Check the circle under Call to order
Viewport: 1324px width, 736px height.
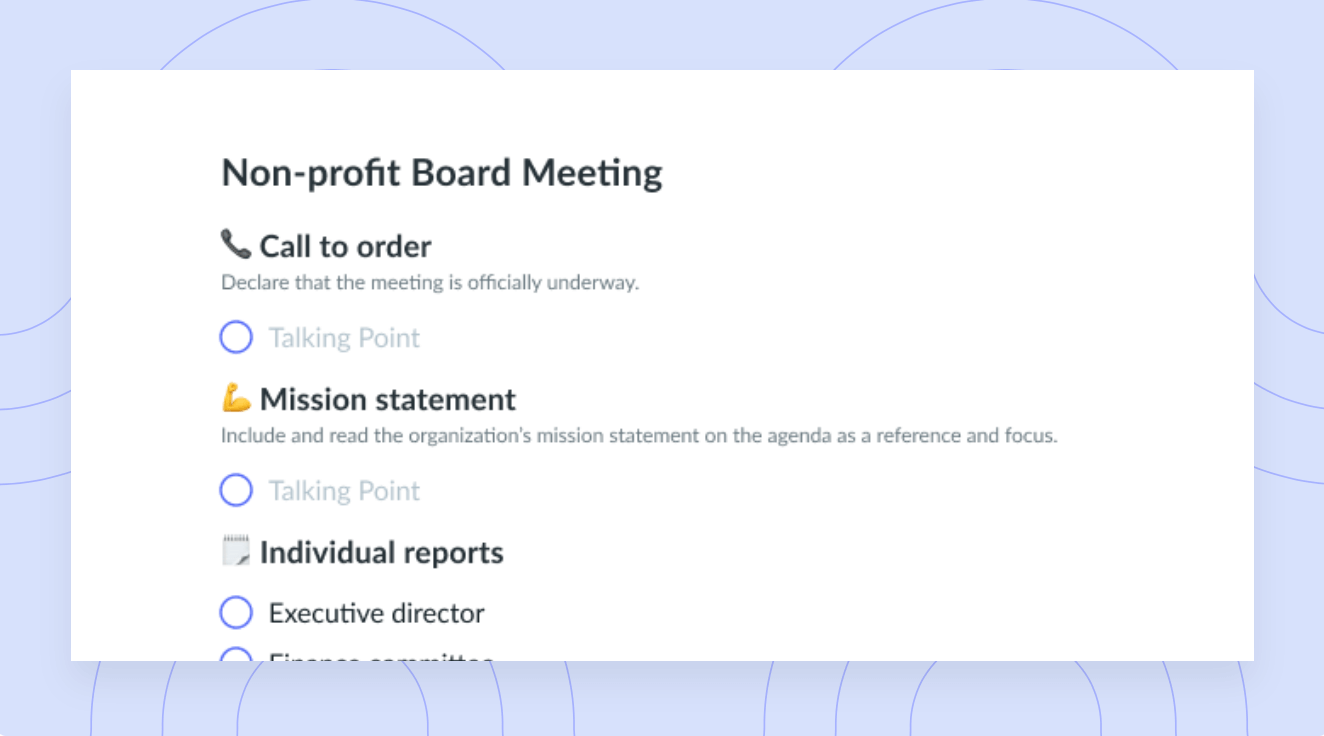point(236,337)
